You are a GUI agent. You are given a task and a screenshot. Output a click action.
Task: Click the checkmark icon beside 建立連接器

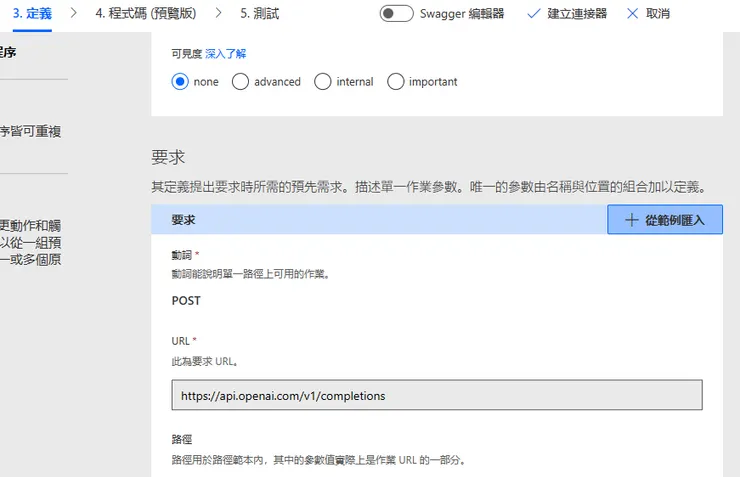pyautogui.click(x=533, y=14)
